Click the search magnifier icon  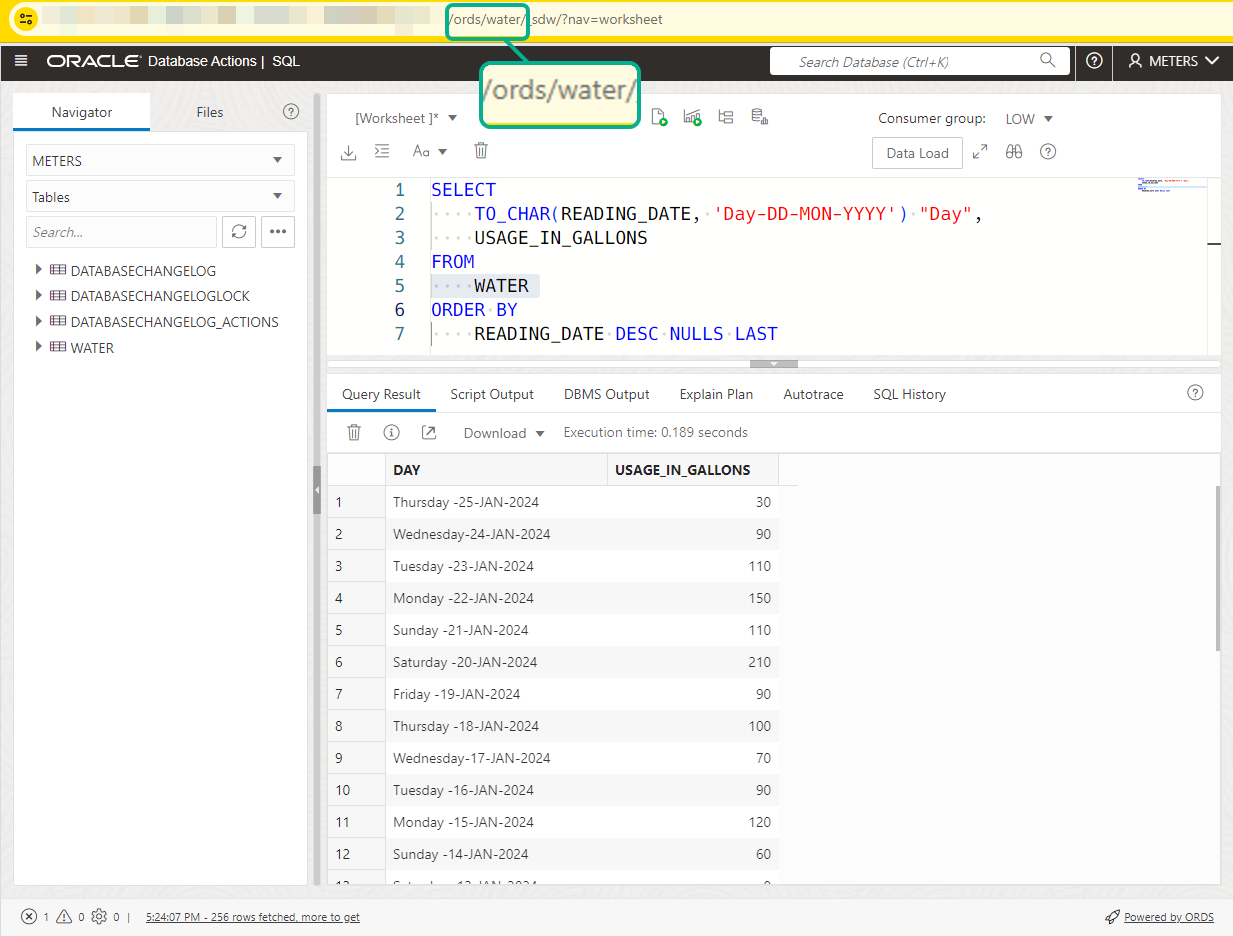1047,60
